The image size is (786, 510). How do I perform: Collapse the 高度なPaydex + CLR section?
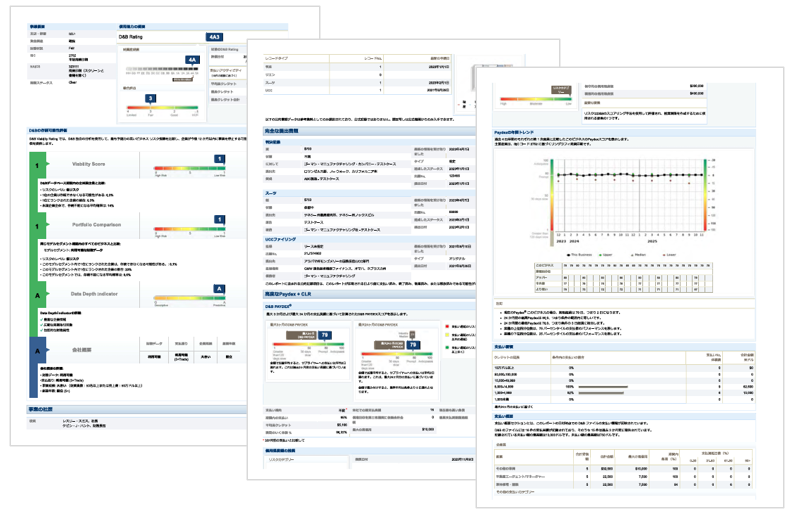click(x=286, y=294)
